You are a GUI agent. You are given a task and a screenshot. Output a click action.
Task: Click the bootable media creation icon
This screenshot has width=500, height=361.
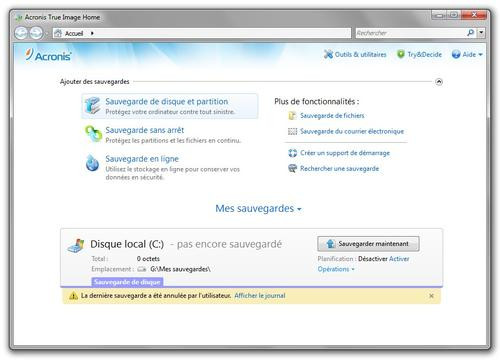[292, 153]
